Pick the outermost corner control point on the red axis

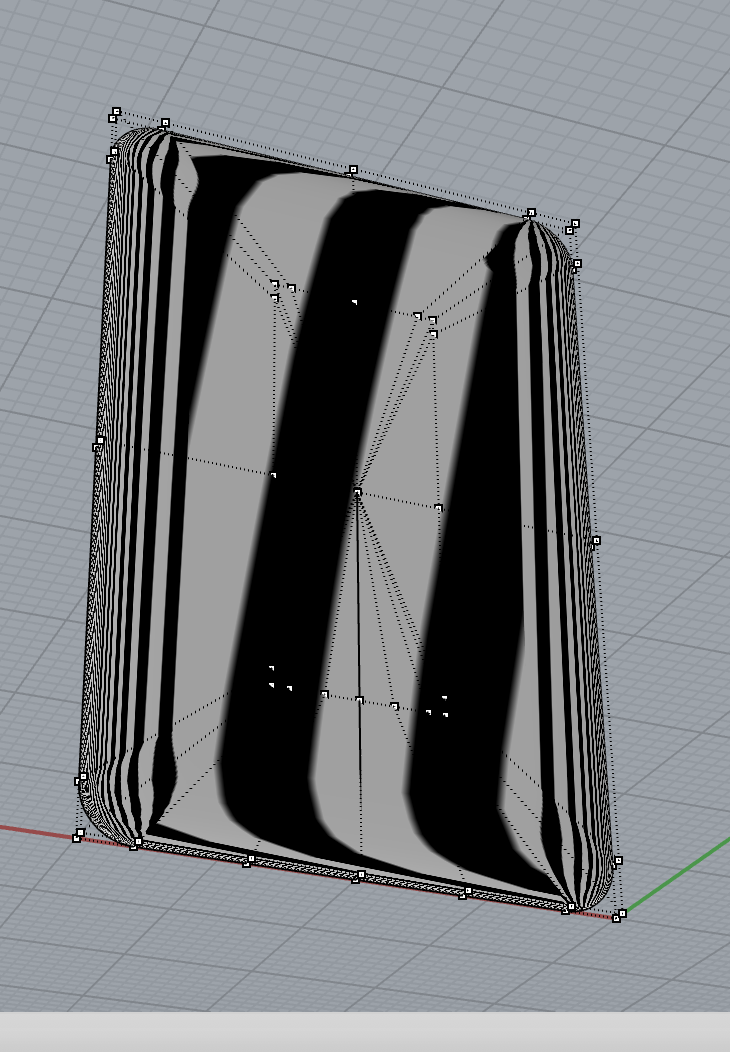pos(76,838)
